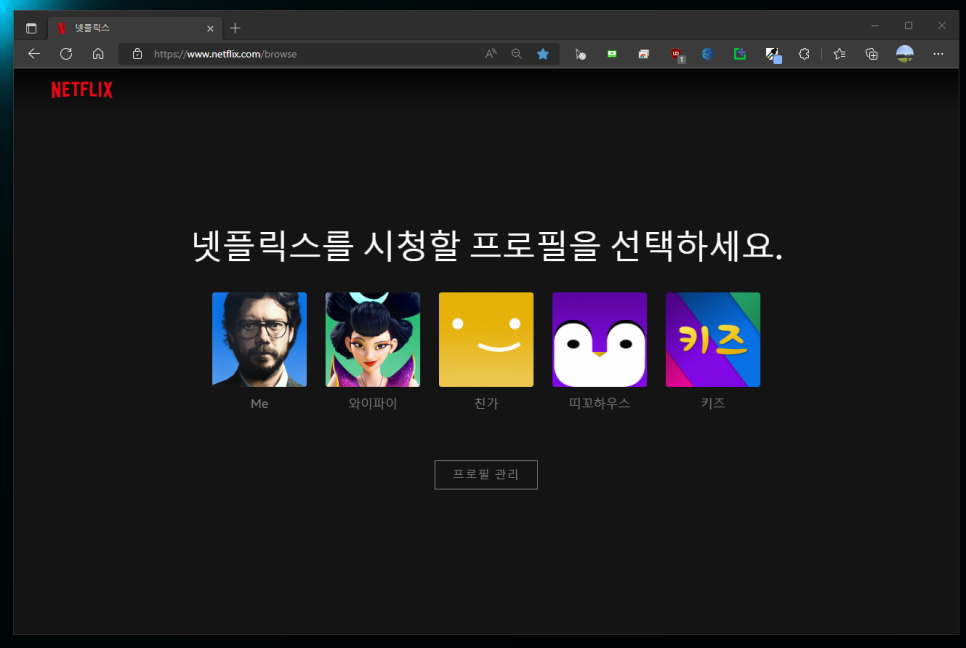
Task: Click the 띠꼬하우스 name label
Action: pyautogui.click(x=599, y=403)
